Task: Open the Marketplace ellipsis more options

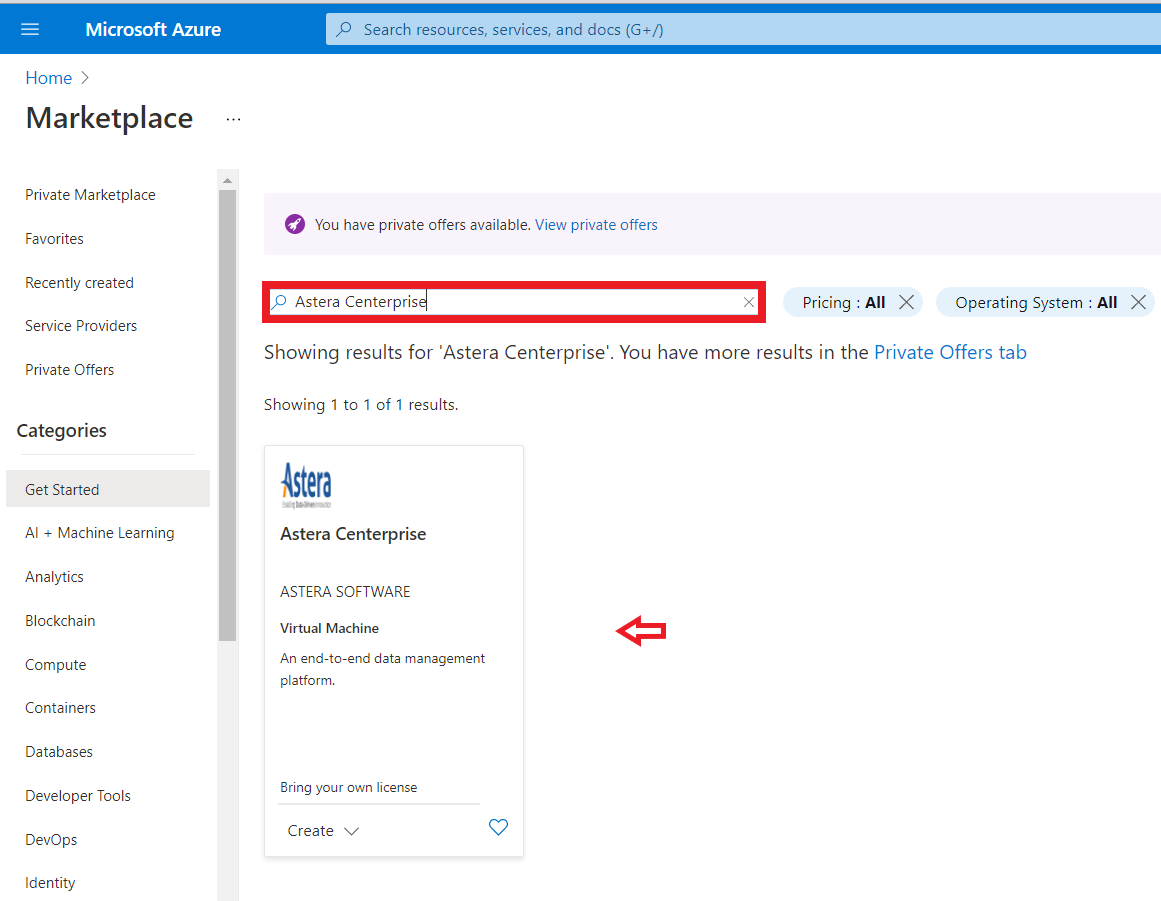Action: coord(233,119)
